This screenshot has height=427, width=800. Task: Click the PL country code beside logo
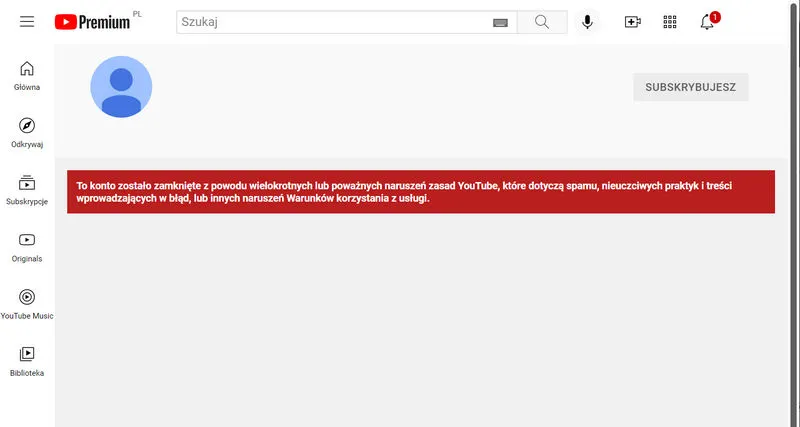click(137, 13)
